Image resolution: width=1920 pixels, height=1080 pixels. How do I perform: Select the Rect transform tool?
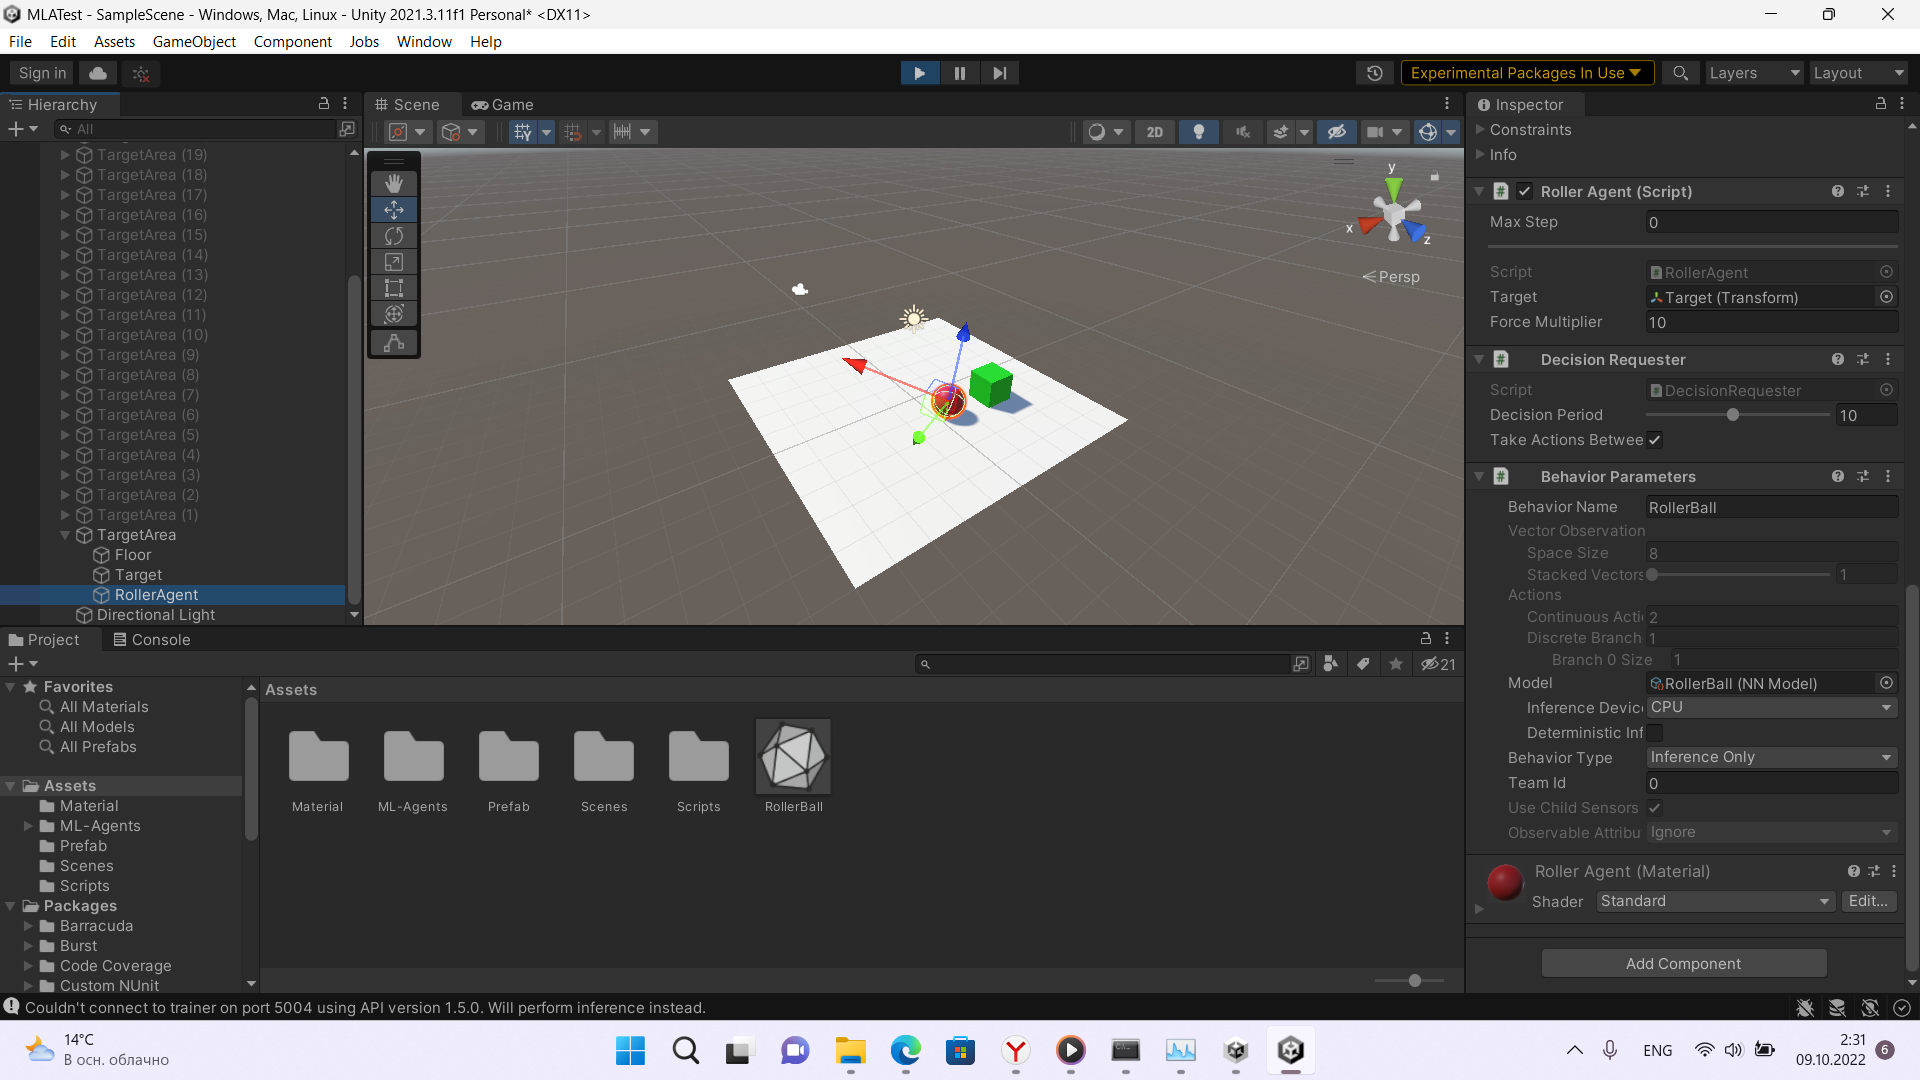click(x=394, y=288)
